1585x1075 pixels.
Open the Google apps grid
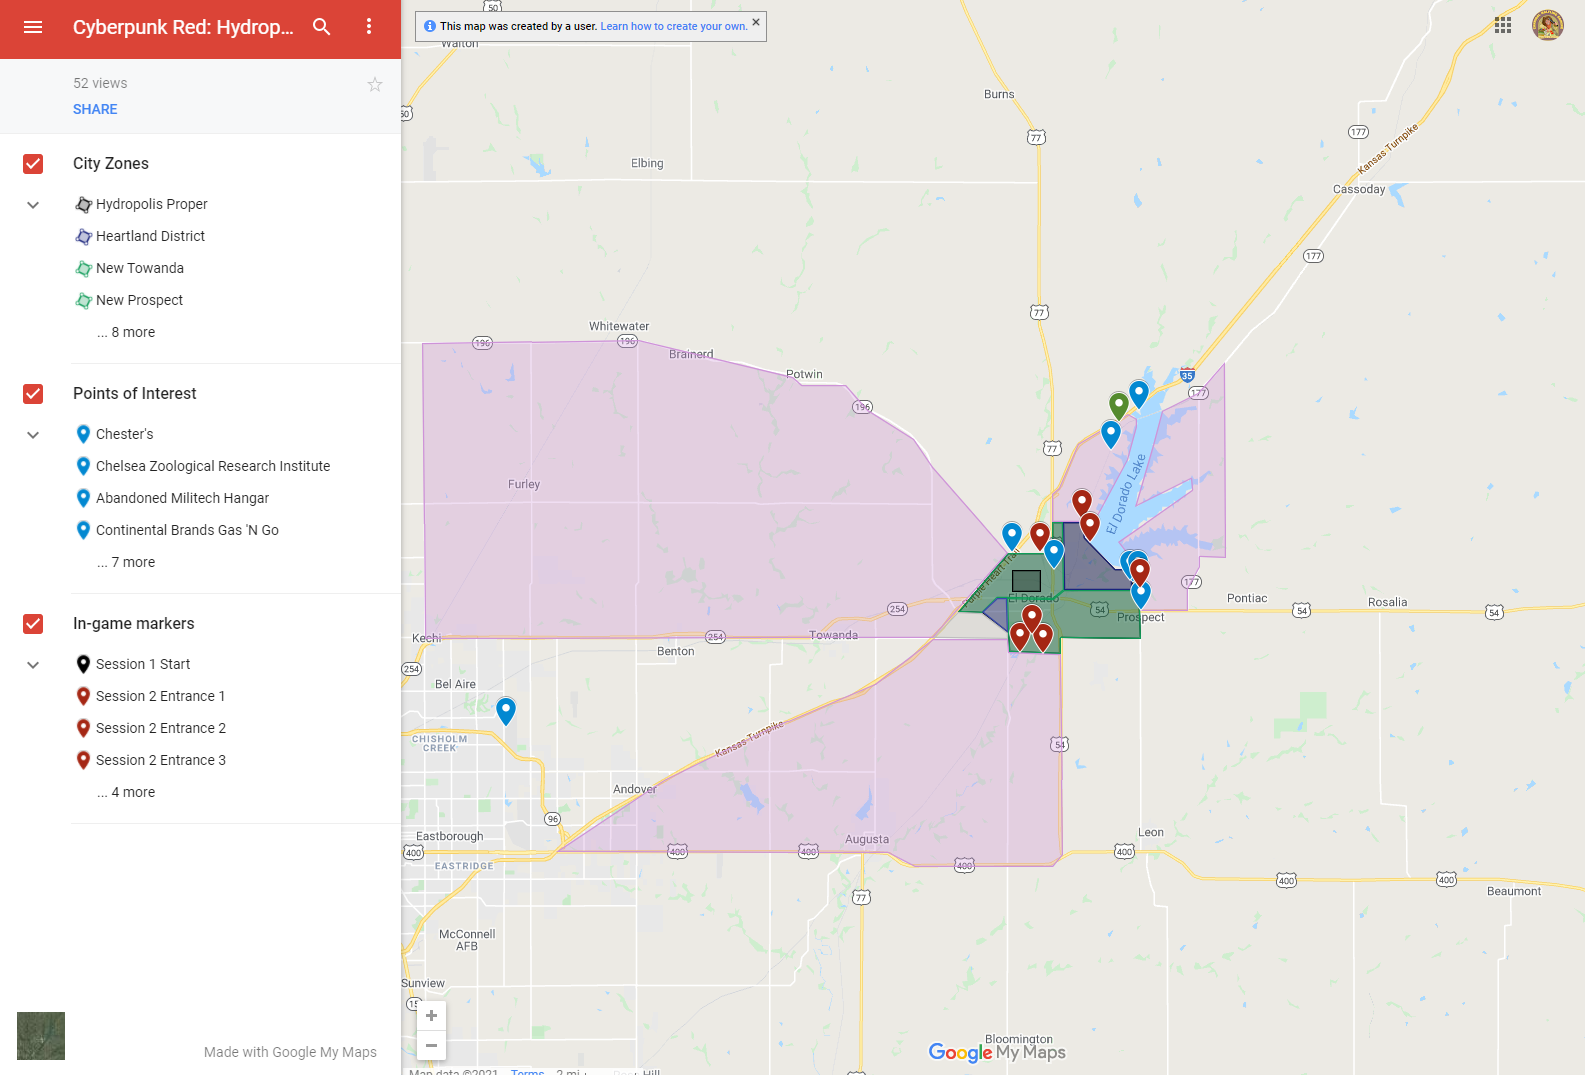click(x=1502, y=26)
